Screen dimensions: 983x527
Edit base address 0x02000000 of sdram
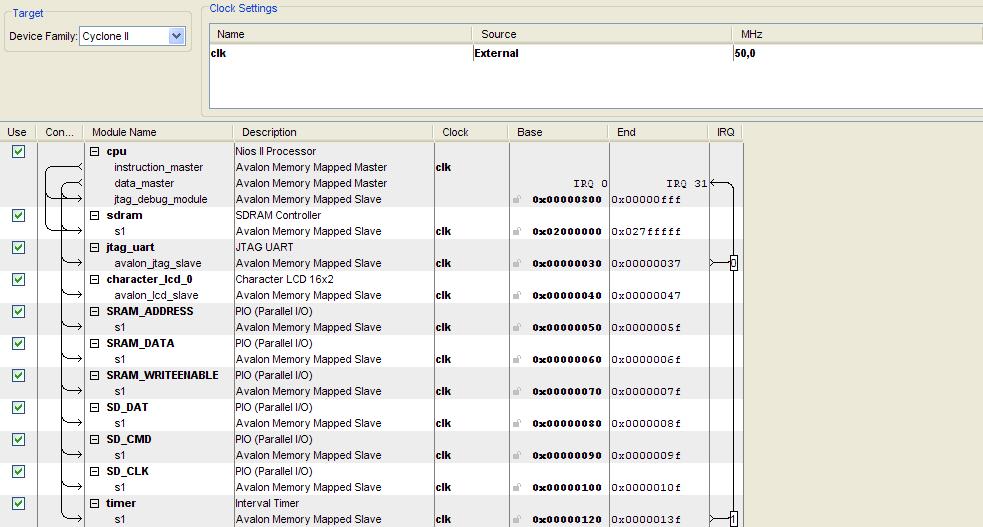coord(567,231)
